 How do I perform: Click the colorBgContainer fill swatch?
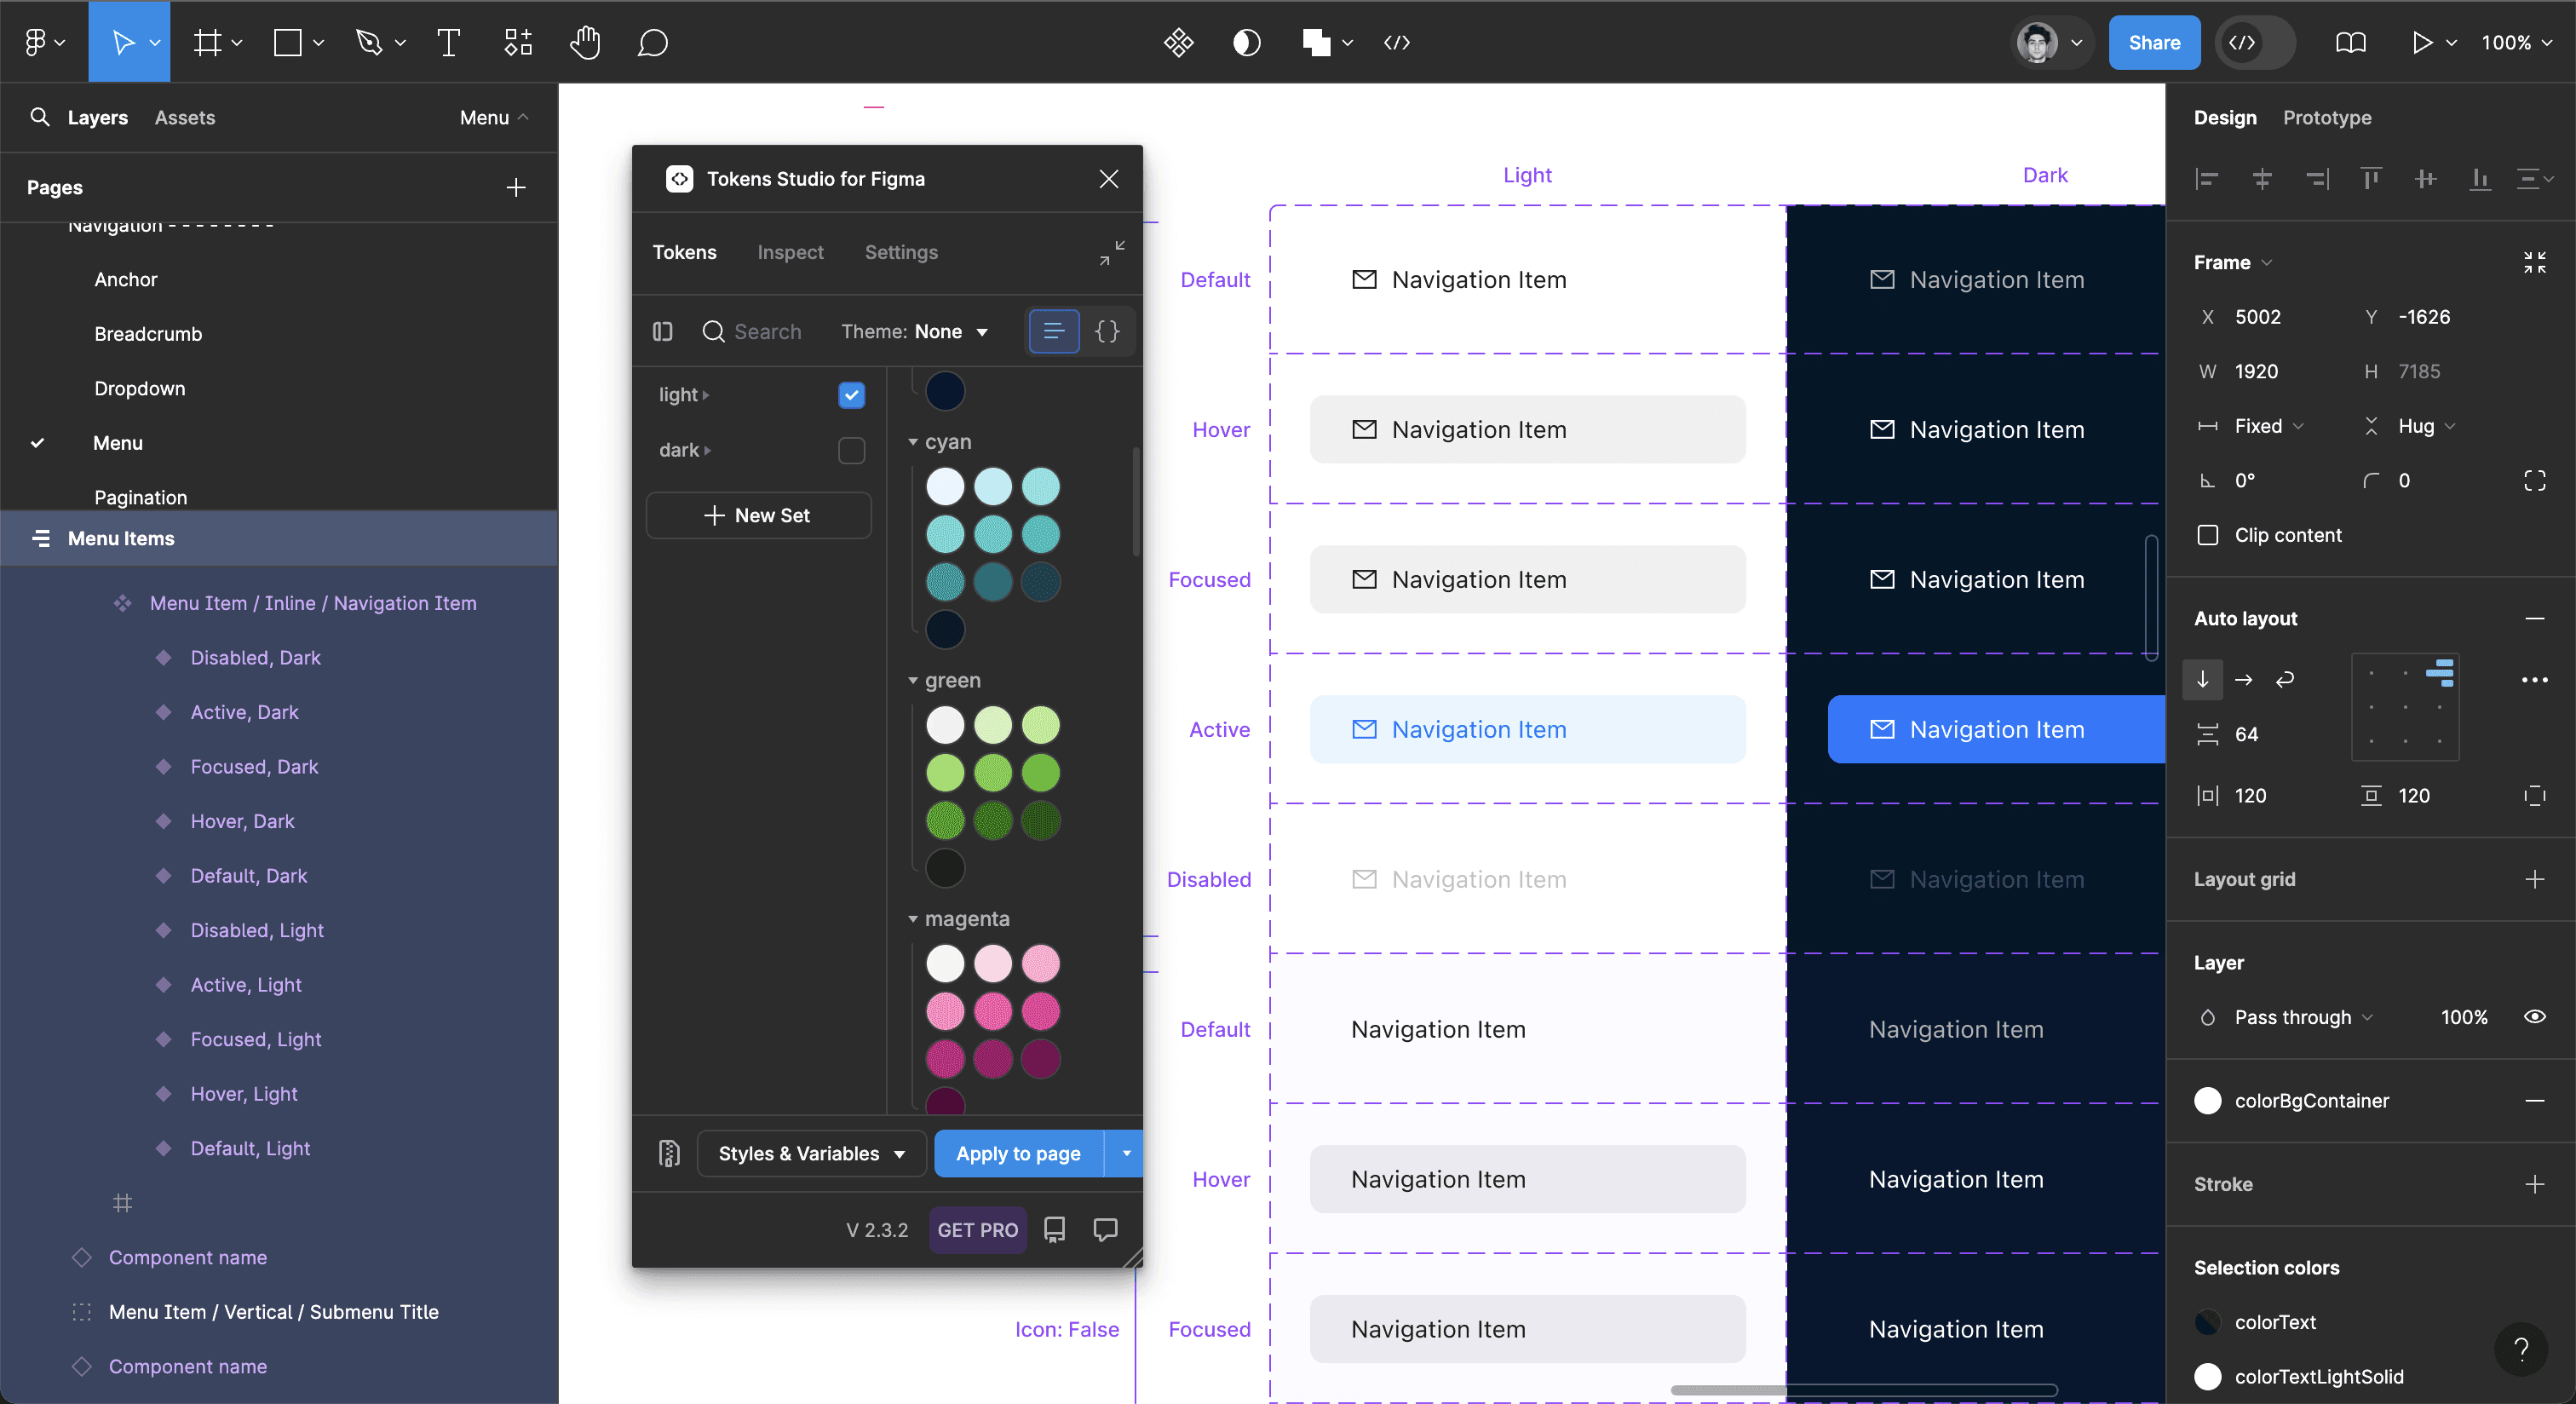pyautogui.click(x=2208, y=1100)
